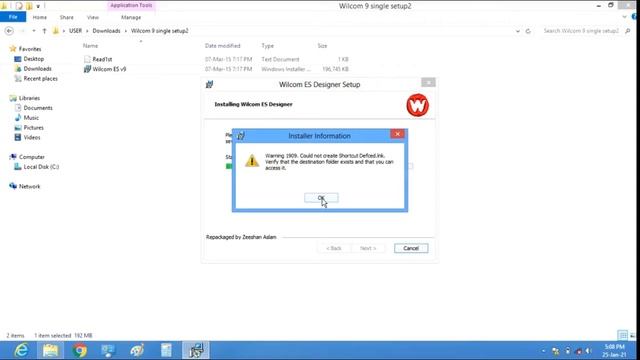Expand the ribbon chevron

coord(624,17)
